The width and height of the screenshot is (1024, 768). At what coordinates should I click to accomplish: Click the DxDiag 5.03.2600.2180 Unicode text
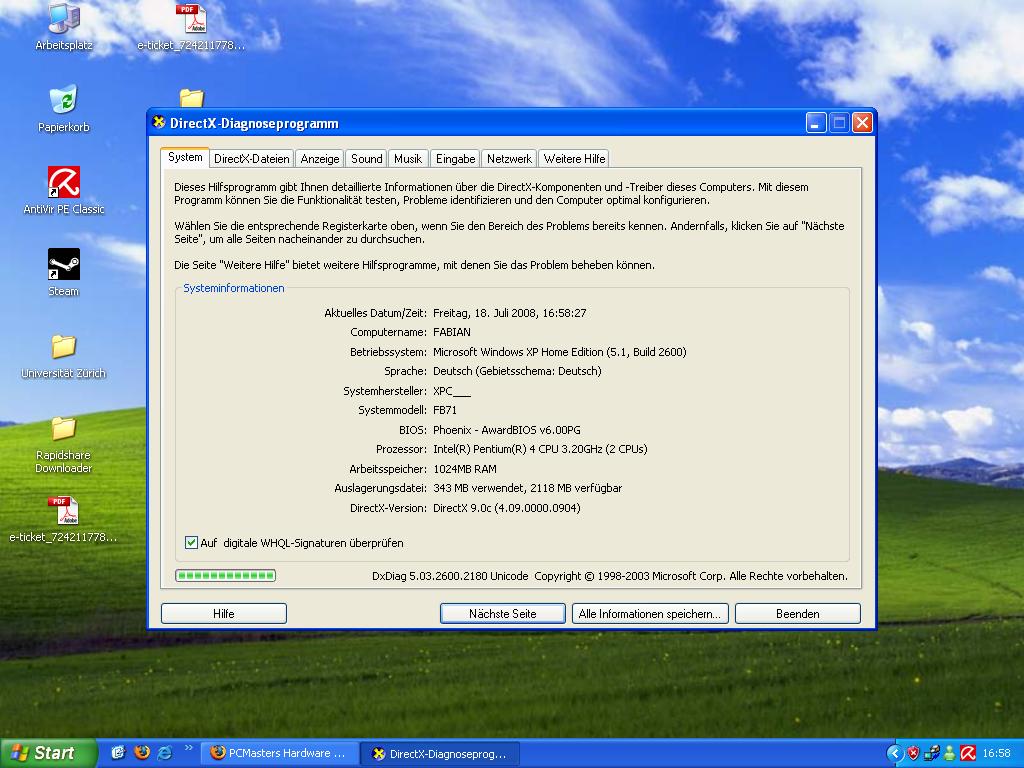click(x=450, y=576)
